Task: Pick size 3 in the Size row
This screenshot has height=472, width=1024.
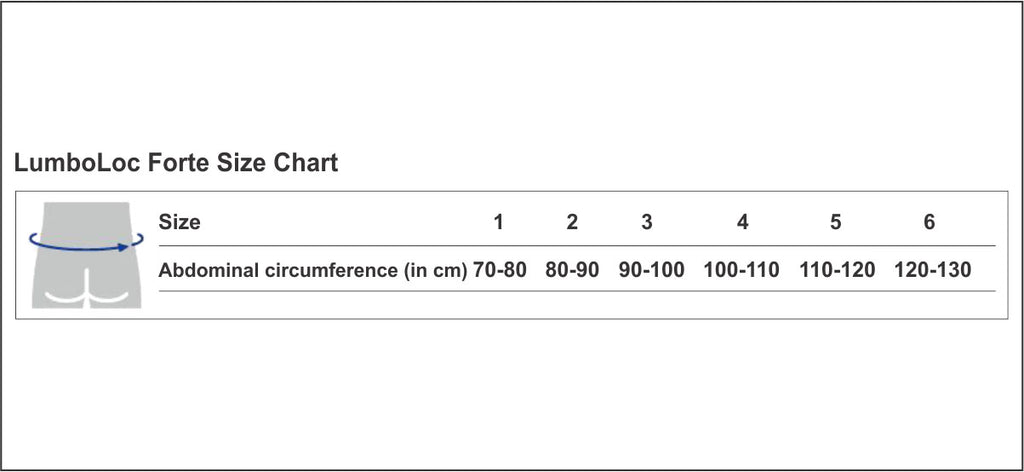Action: point(647,222)
